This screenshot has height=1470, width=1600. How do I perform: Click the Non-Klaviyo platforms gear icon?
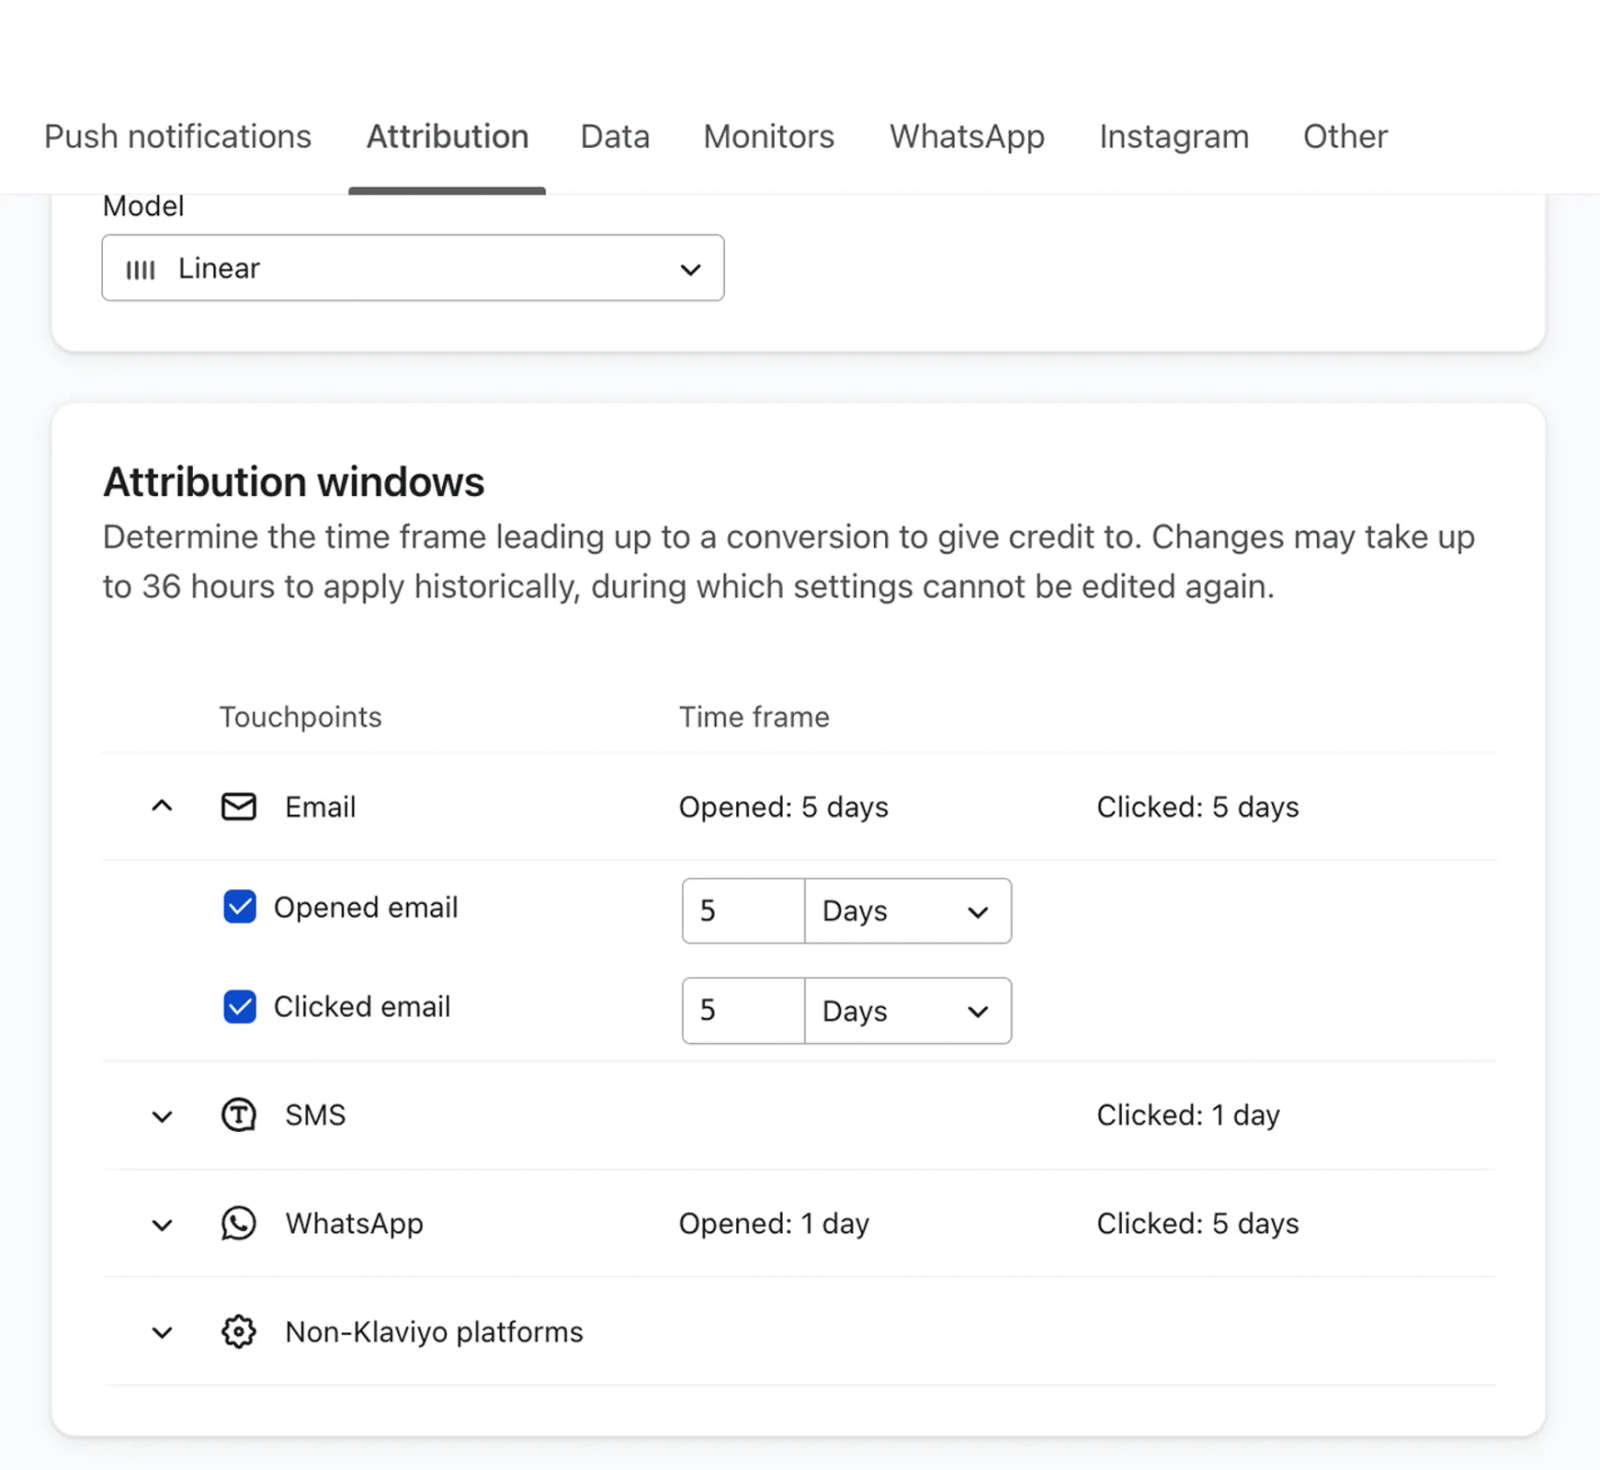(x=239, y=1332)
